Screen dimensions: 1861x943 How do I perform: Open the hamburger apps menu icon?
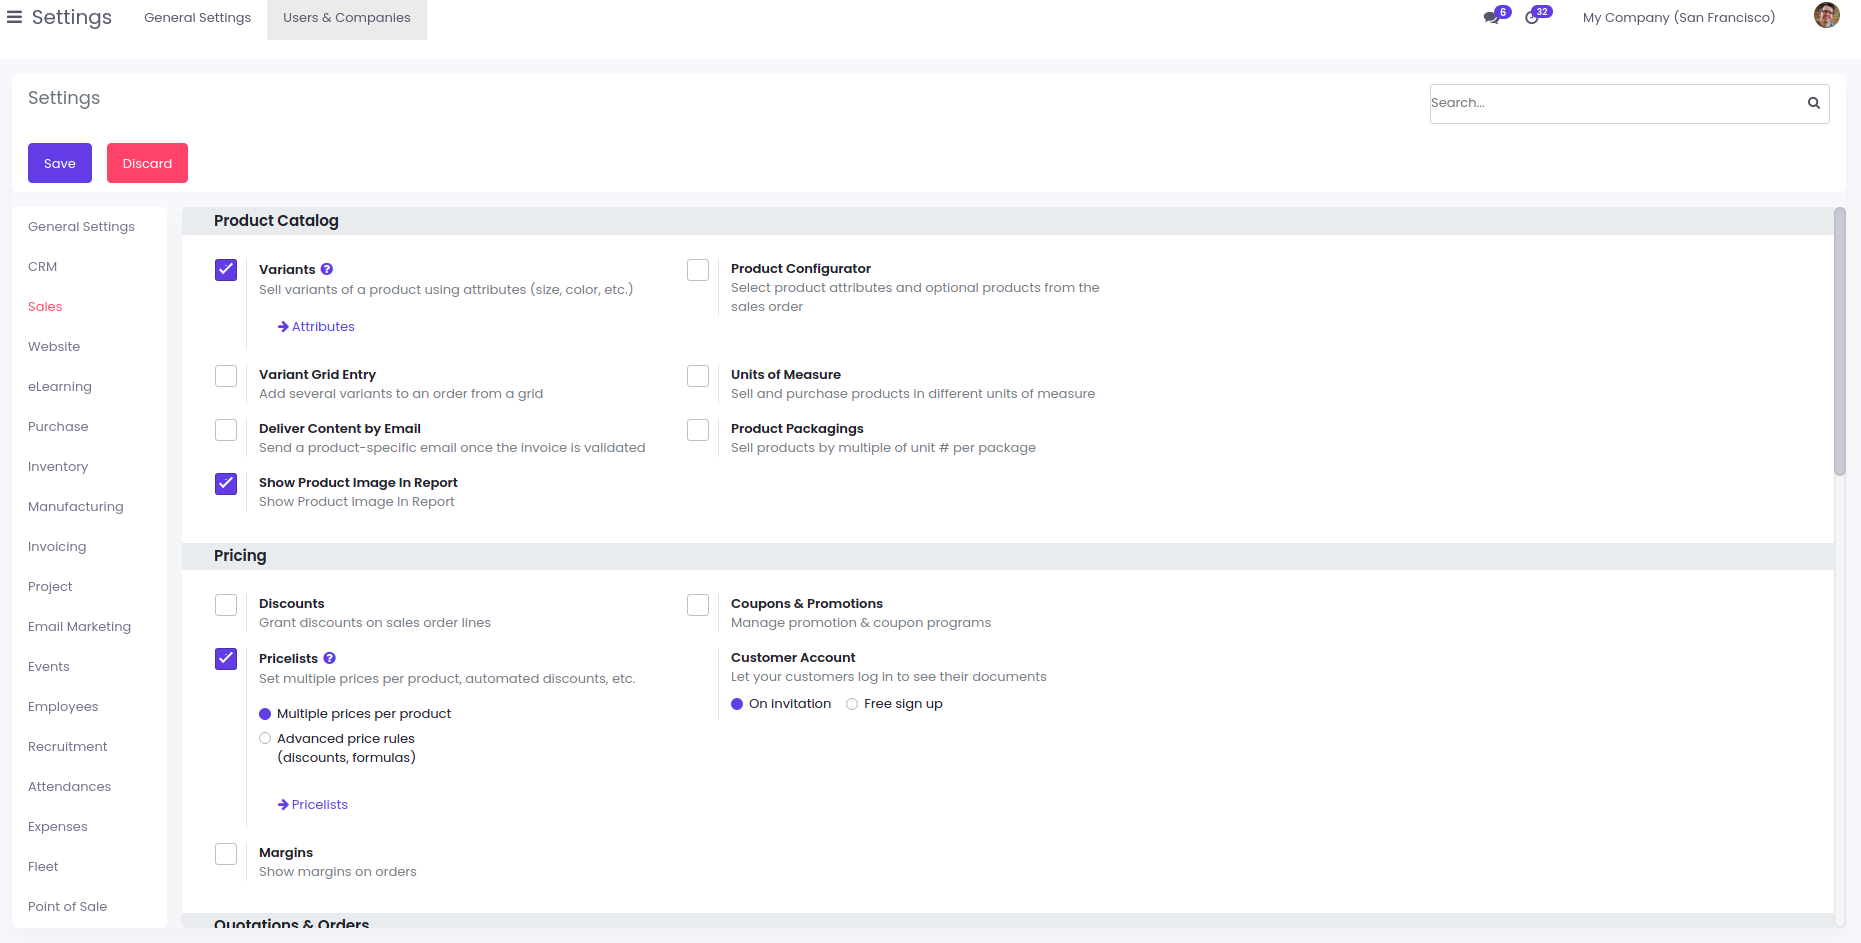click(x=15, y=17)
